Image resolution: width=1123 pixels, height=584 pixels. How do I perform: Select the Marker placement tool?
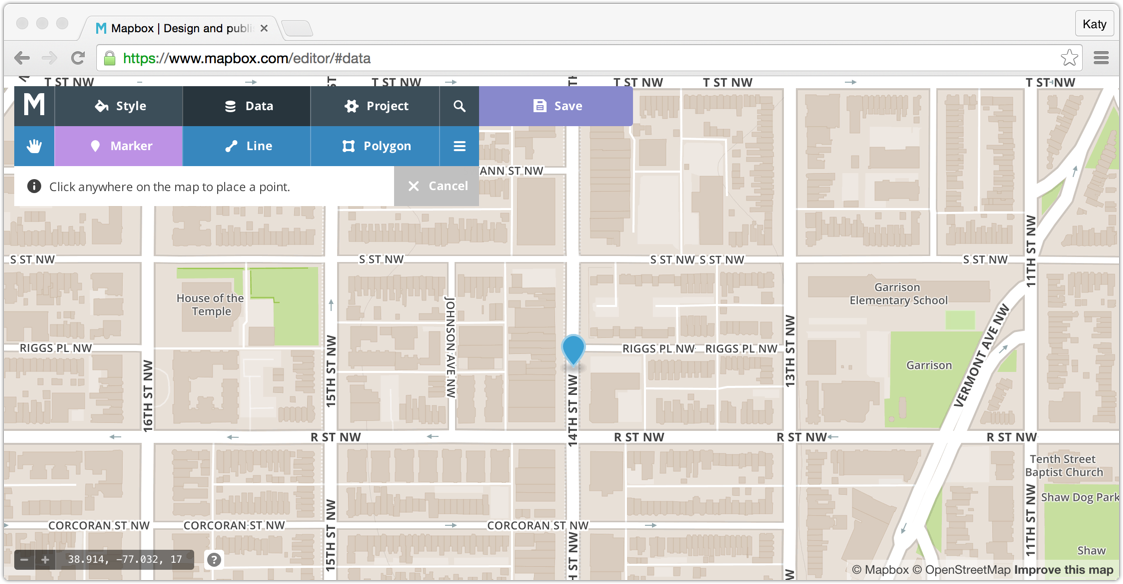pyautogui.click(x=118, y=146)
